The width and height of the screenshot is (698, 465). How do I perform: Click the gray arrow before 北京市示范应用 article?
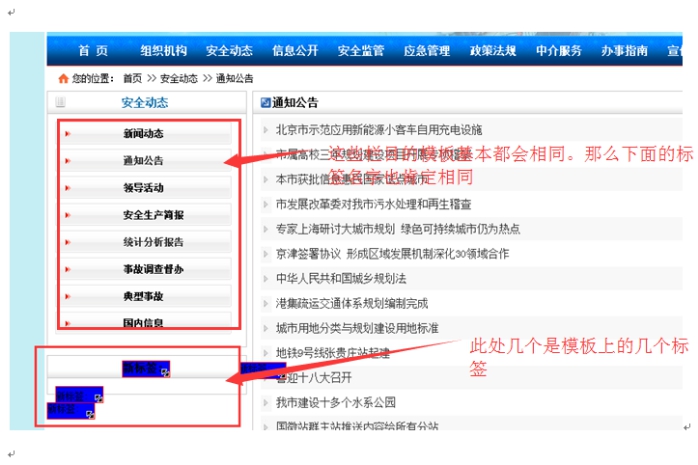coord(265,129)
